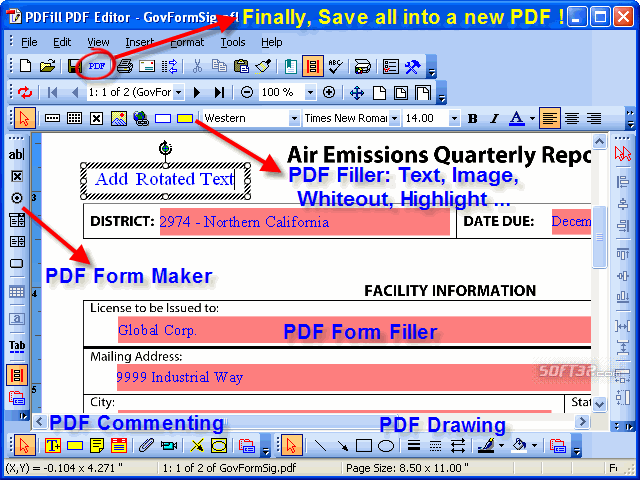The height and width of the screenshot is (480, 640).
Task: Add sticky note comment tool
Action: coord(97,445)
